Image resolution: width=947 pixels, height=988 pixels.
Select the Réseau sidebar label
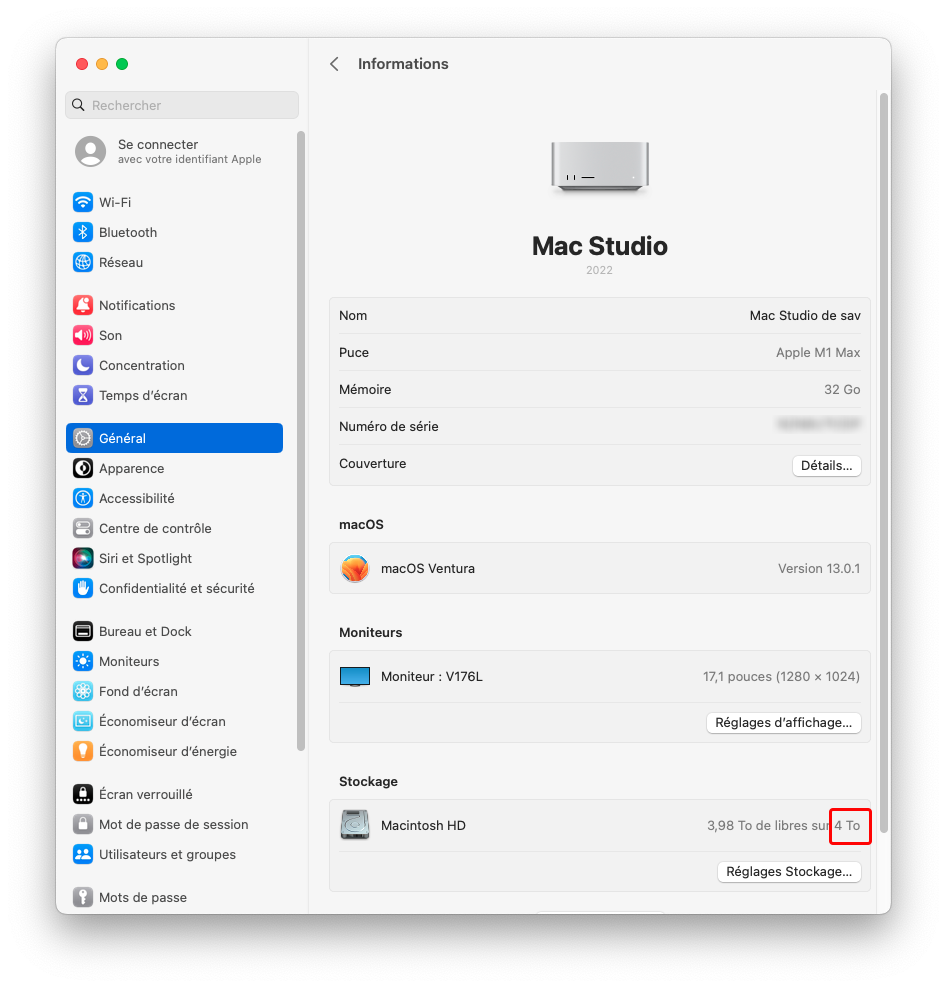(121, 262)
